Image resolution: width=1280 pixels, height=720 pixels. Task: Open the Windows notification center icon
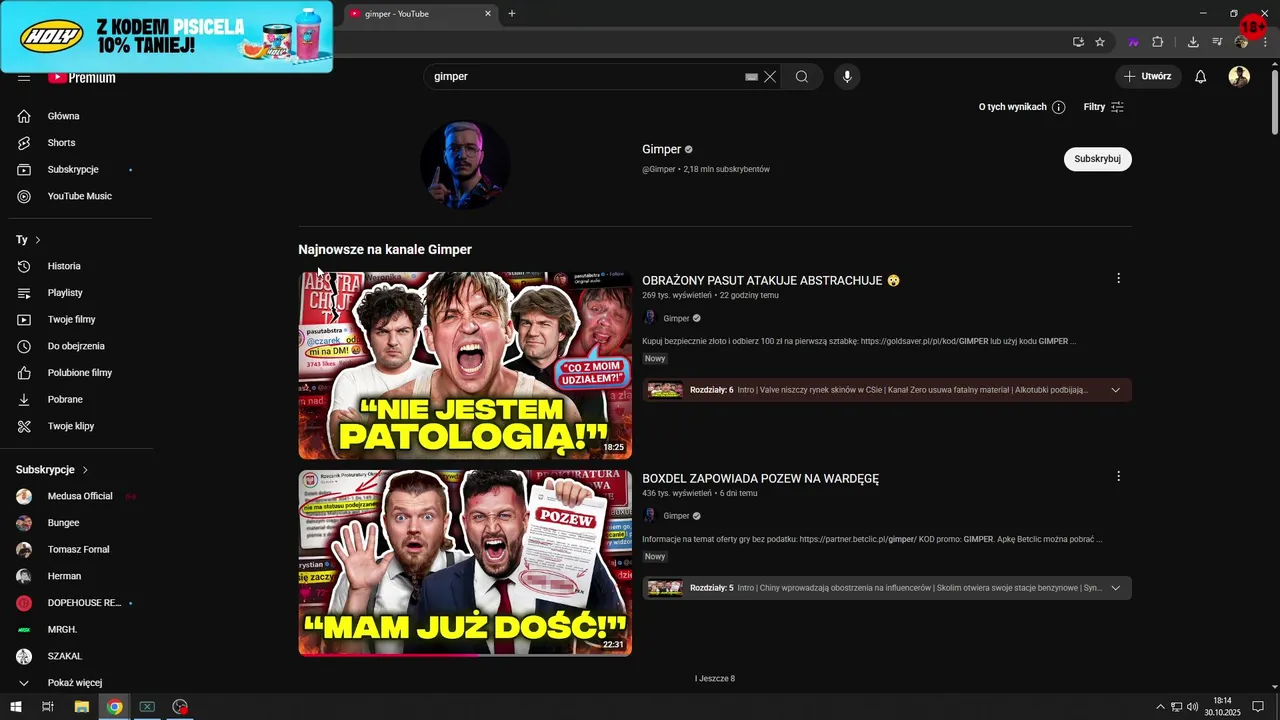1259,707
